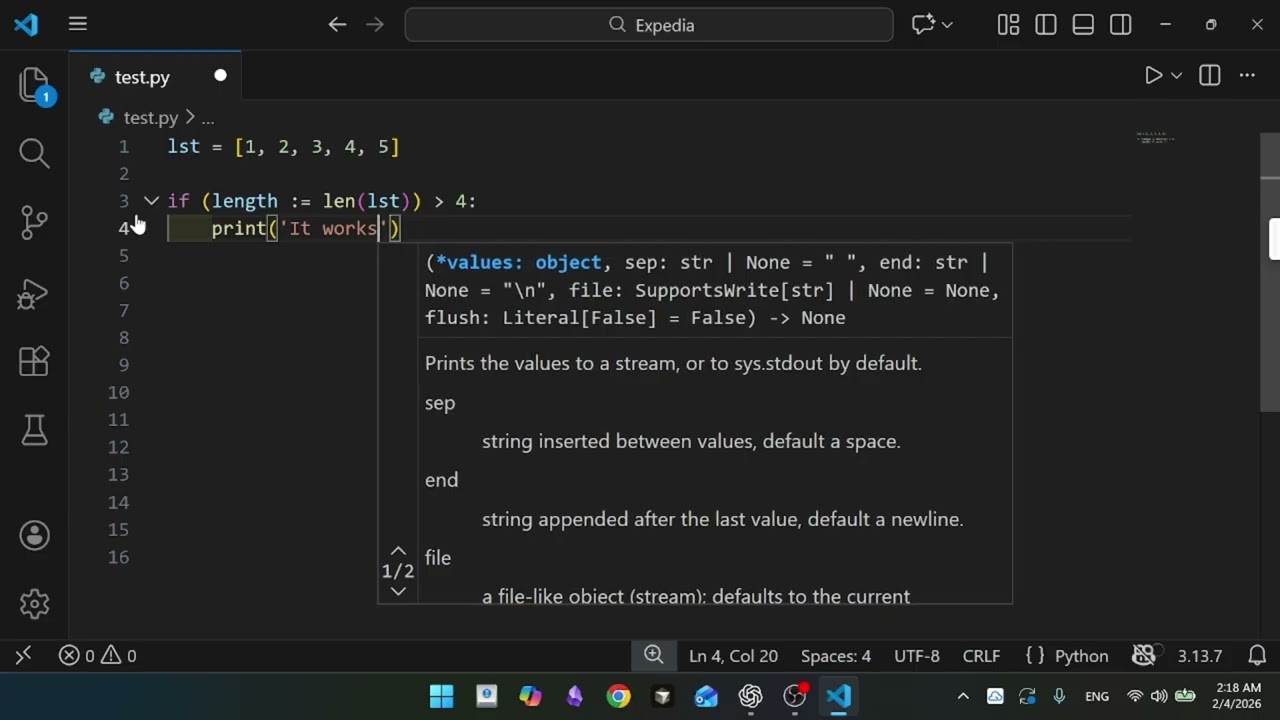Run the Python file with play button
The image size is (1280, 720).
coord(1153,76)
